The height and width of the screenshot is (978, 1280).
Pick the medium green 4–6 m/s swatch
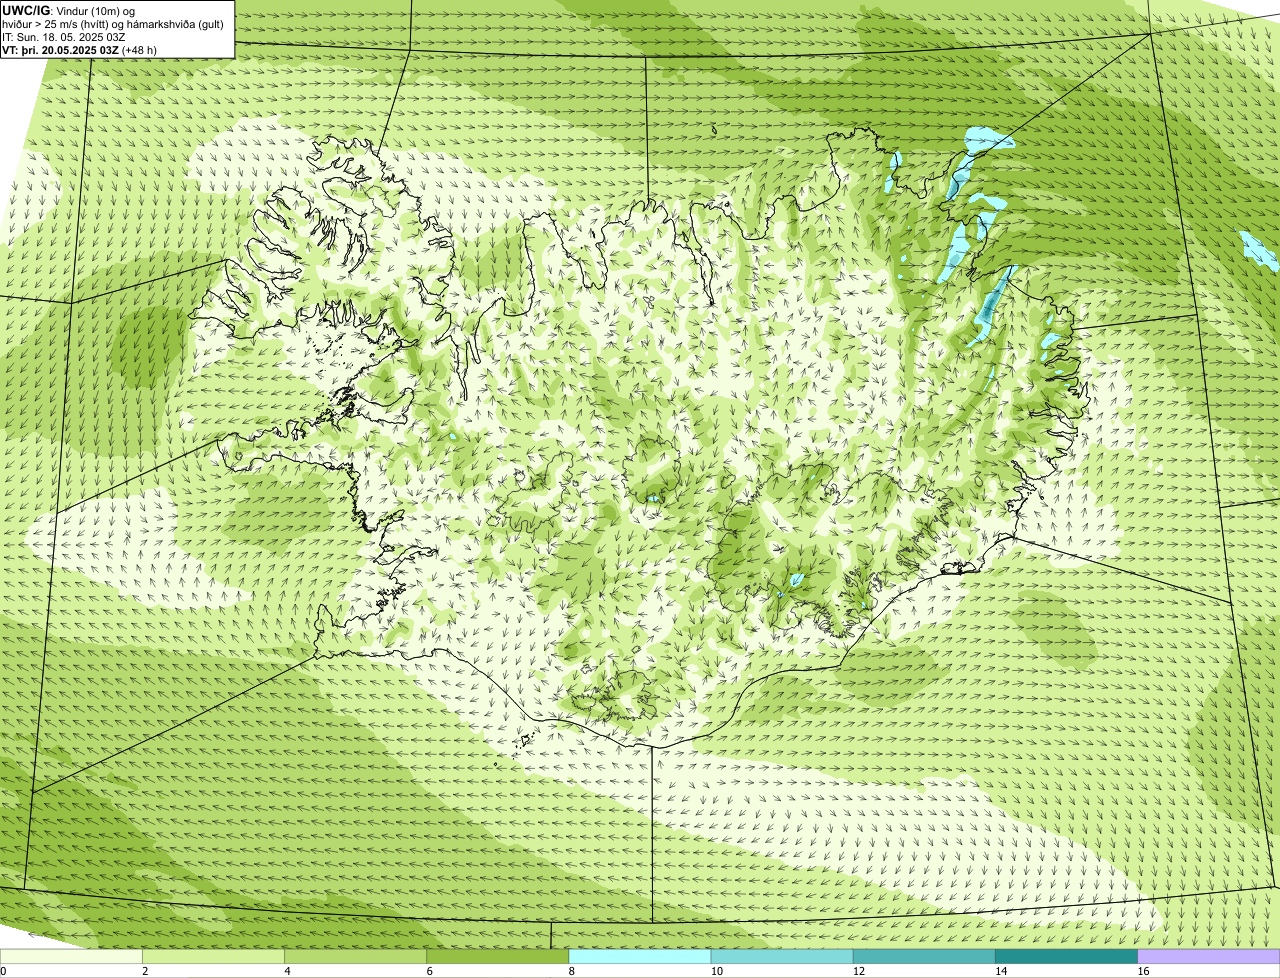coord(356,956)
